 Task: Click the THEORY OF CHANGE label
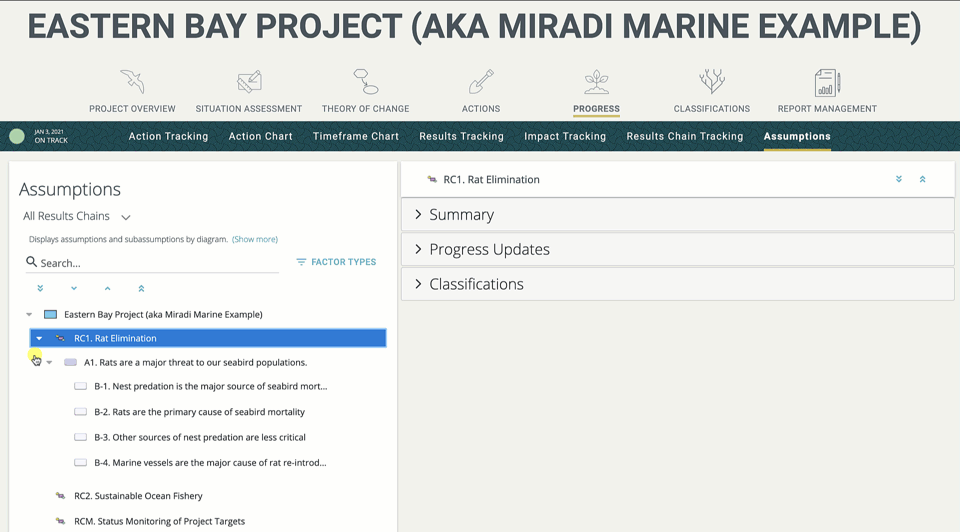tap(366, 108)
